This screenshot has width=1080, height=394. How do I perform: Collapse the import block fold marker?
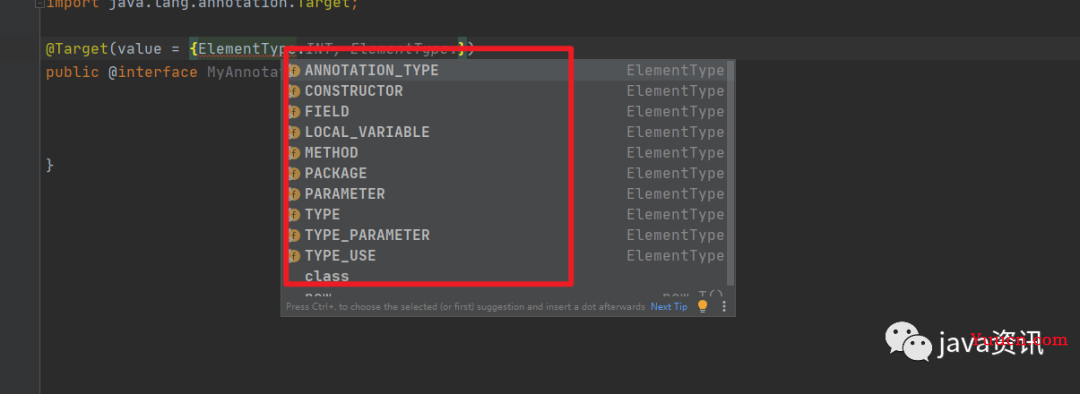tap(40, 3)
